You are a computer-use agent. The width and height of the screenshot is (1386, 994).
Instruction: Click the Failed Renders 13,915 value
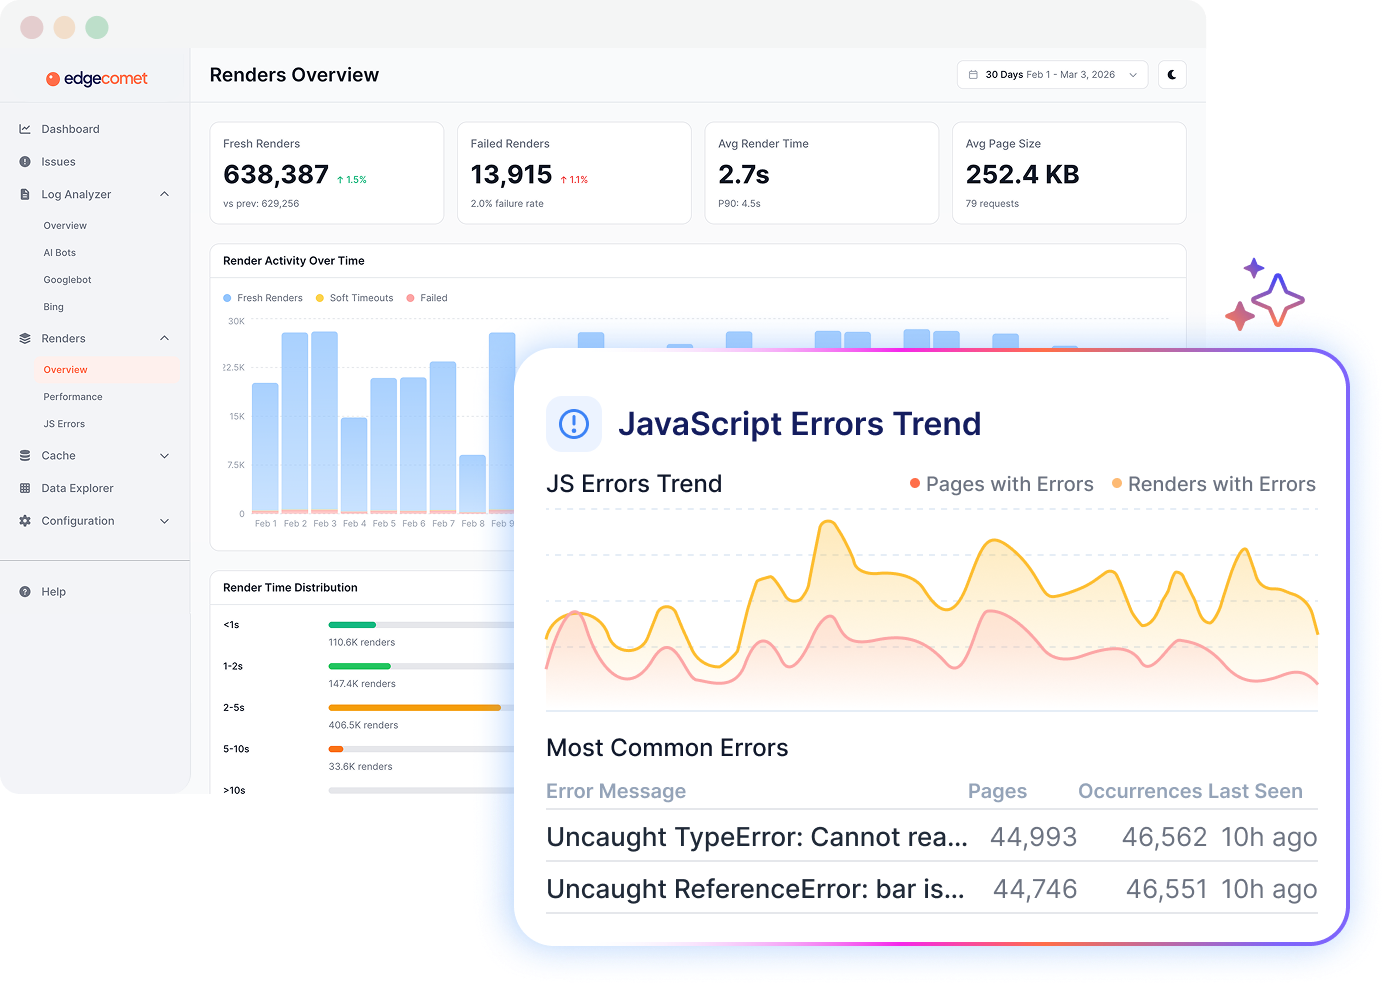point(511,175)
